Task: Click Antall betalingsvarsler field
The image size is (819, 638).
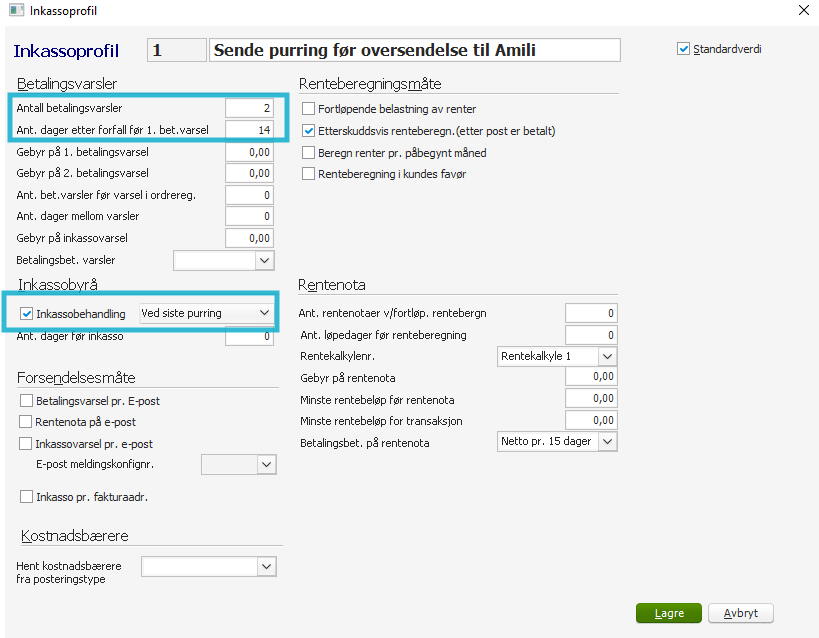Action: pyautogui.click(x=250, y=108)
